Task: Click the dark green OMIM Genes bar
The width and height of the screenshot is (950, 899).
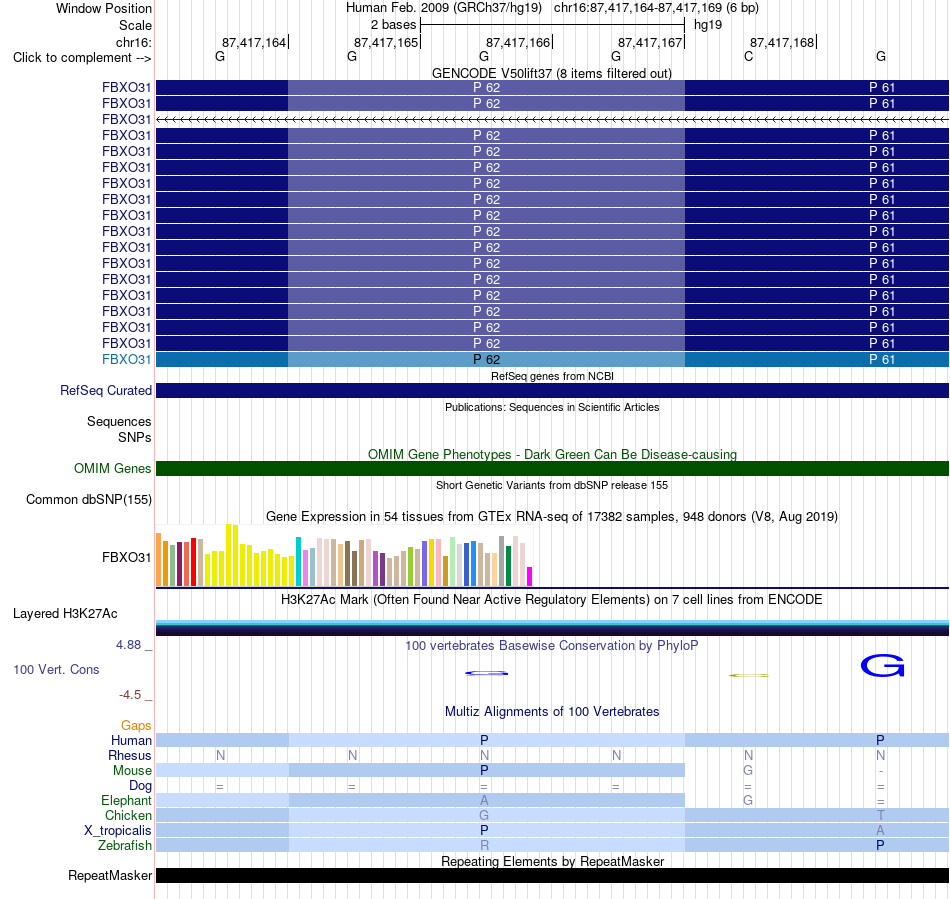Action: point(552,468)
